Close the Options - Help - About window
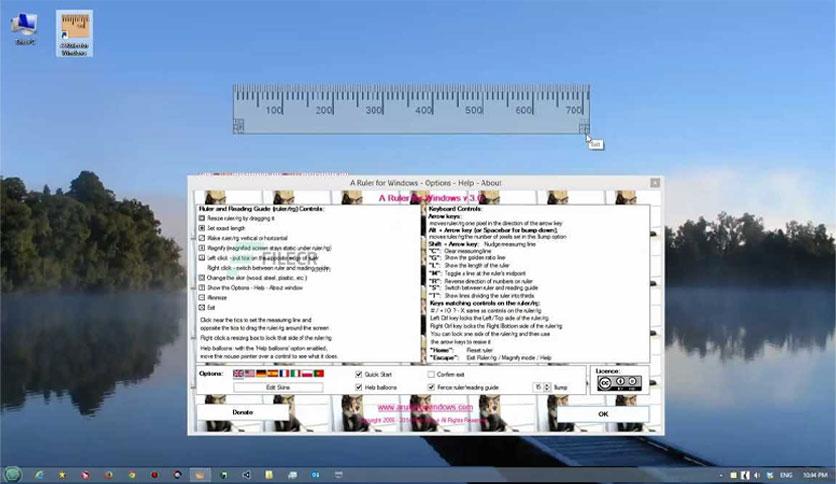The image size is (836, 484). pos(655,183)
